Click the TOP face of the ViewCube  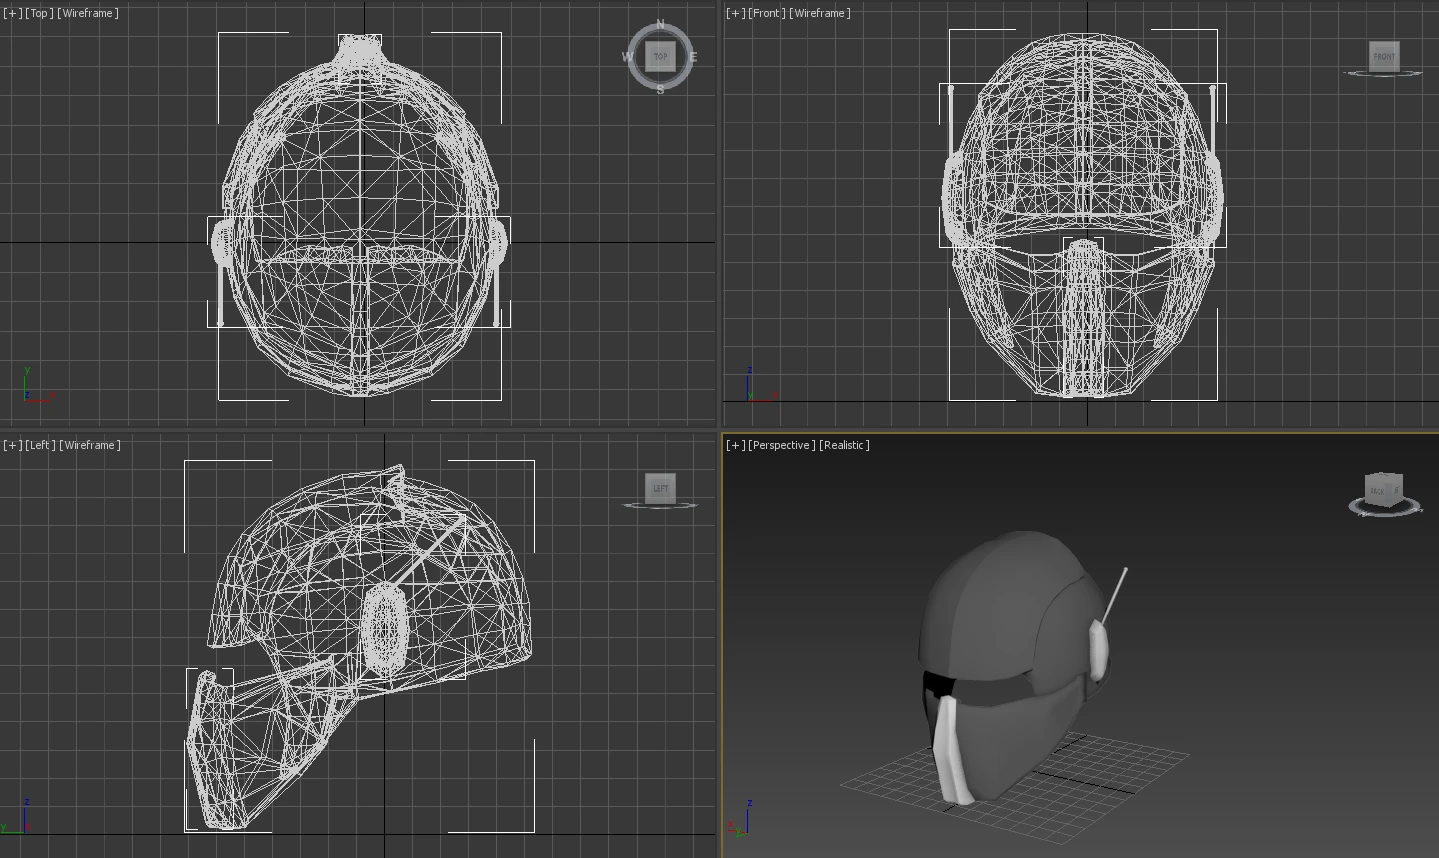tap(660, 56)
